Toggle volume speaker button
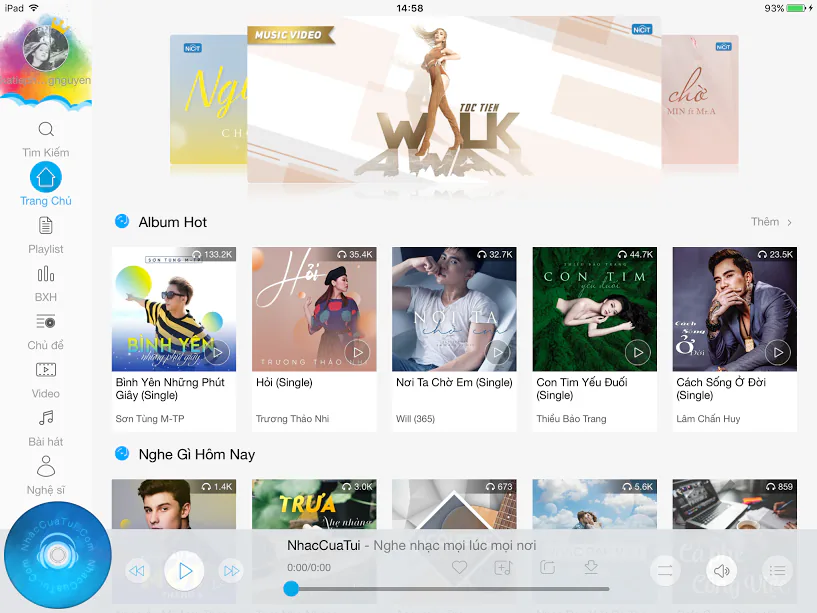This screenshot has width=817, height=613. 722,571
